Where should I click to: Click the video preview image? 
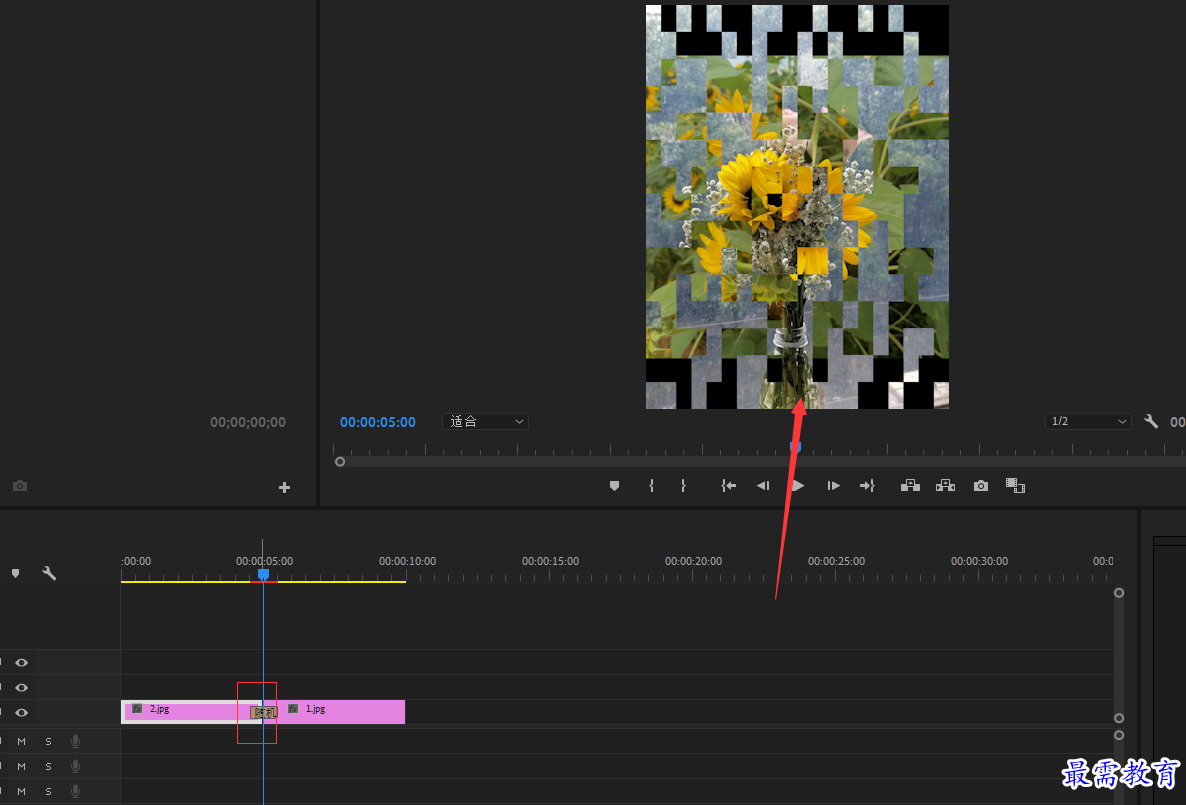click(796, 207)
